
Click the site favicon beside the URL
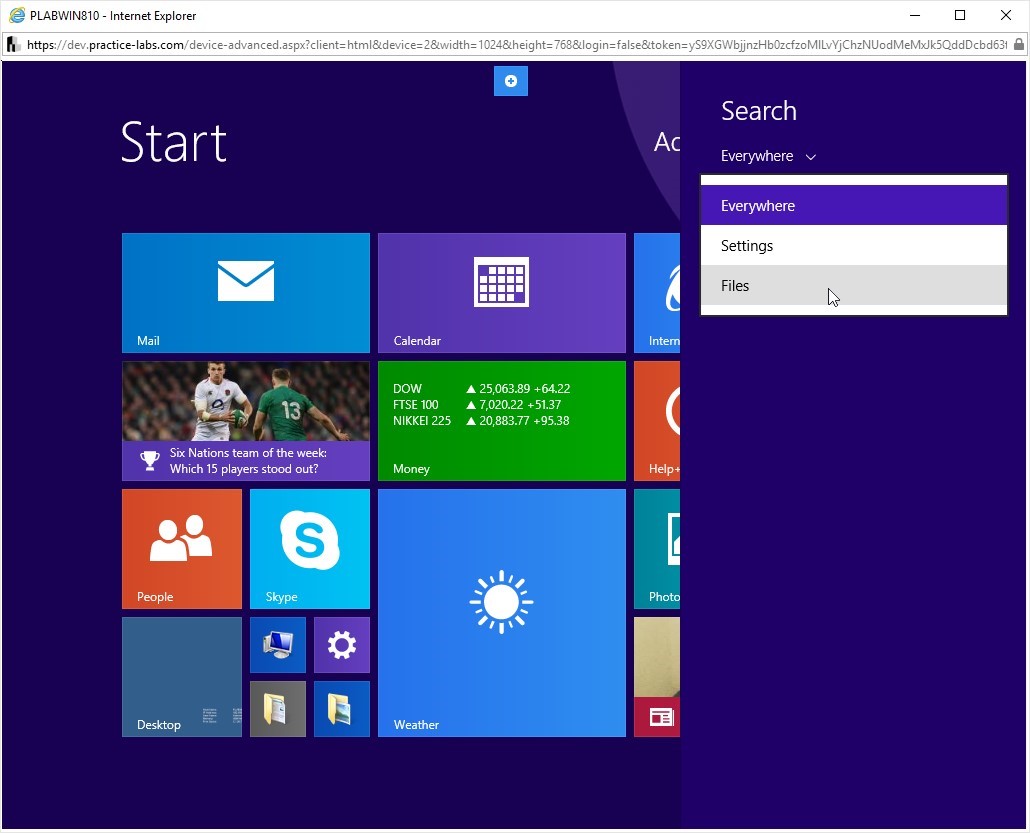(14, 45)
